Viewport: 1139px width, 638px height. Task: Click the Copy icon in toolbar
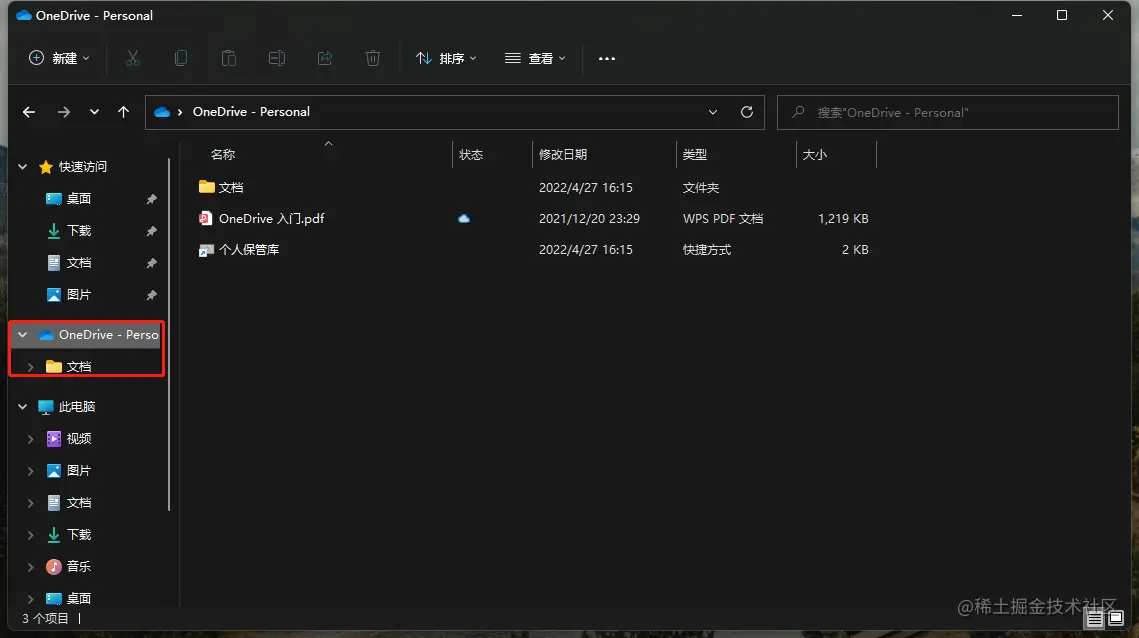181,58
